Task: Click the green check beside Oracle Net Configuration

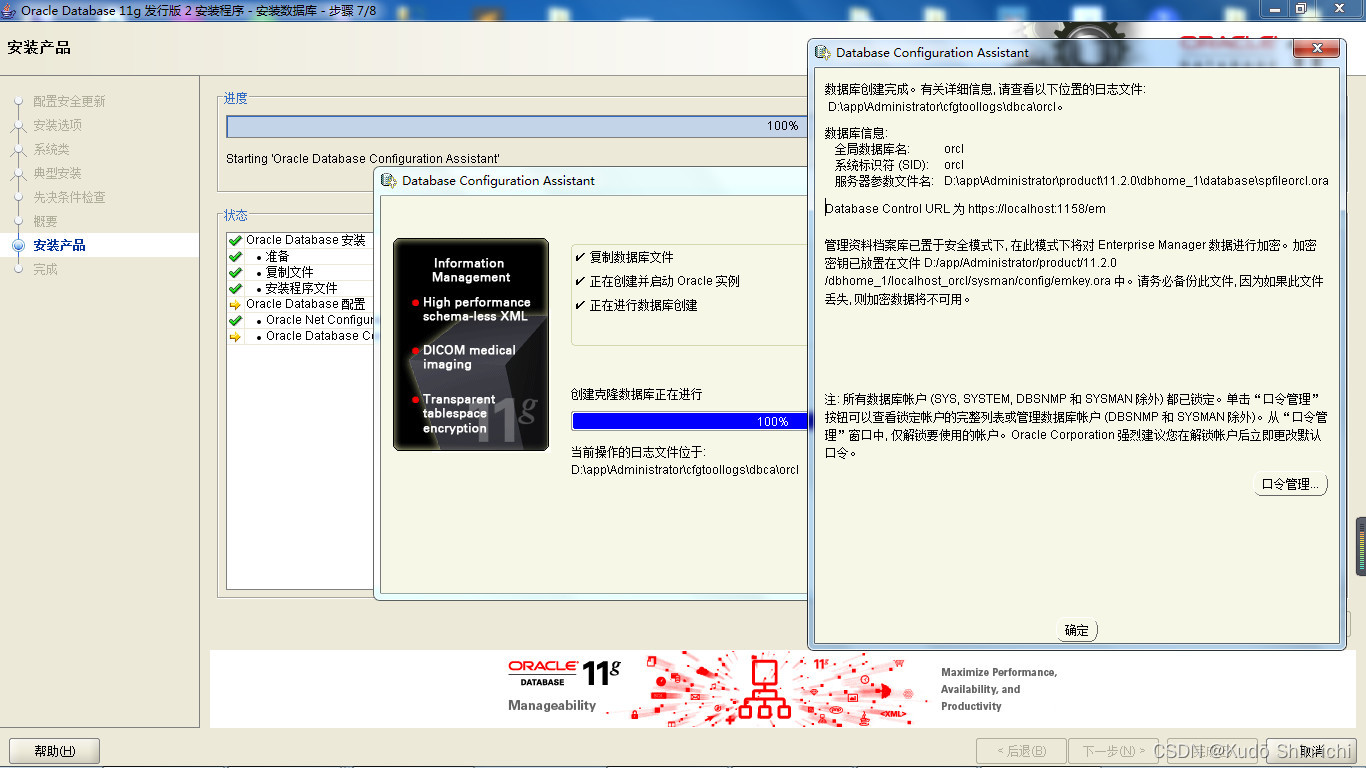Action: pyautogui.click(x=235, y=320)
